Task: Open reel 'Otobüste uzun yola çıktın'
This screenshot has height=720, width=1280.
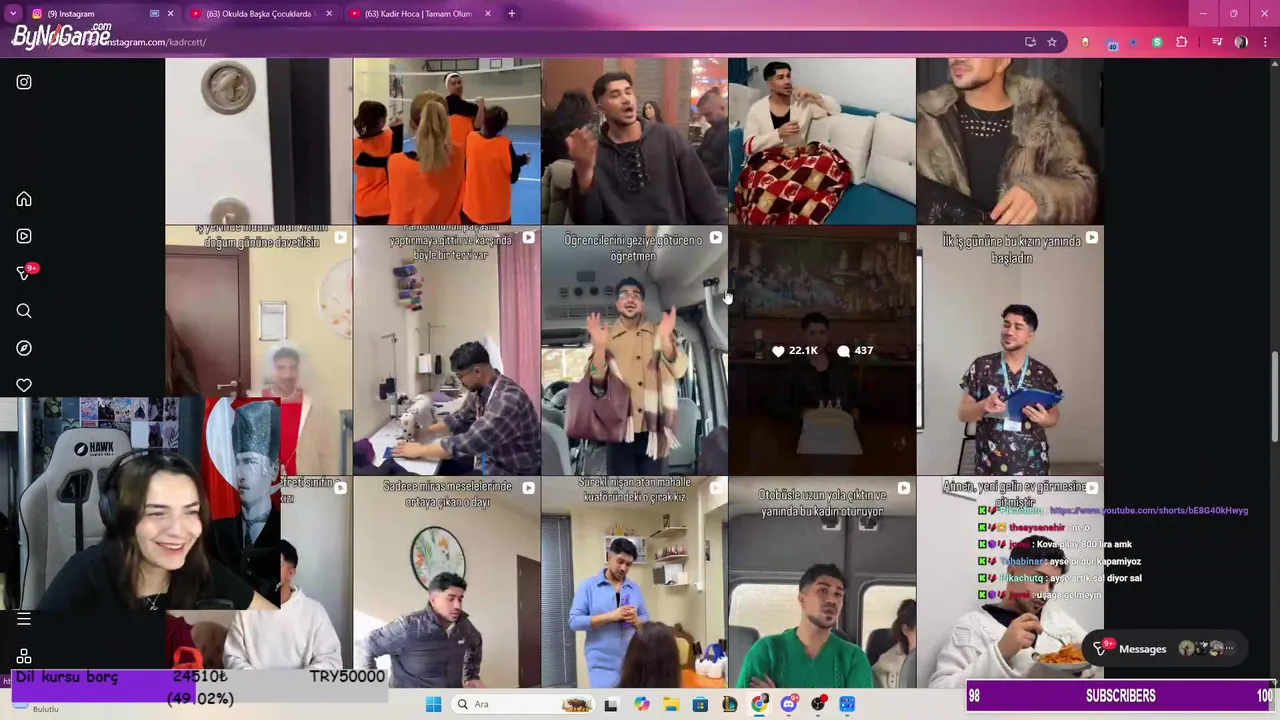Action: point(822,582)
